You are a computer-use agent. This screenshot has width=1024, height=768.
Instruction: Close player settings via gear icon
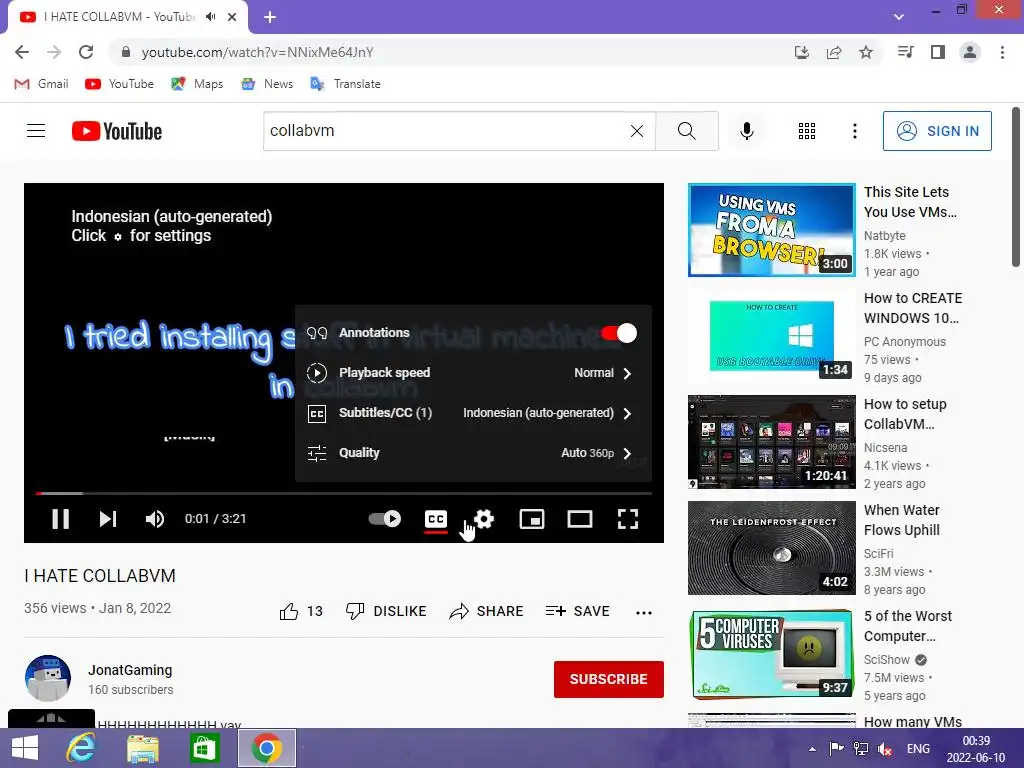[484, 519]
